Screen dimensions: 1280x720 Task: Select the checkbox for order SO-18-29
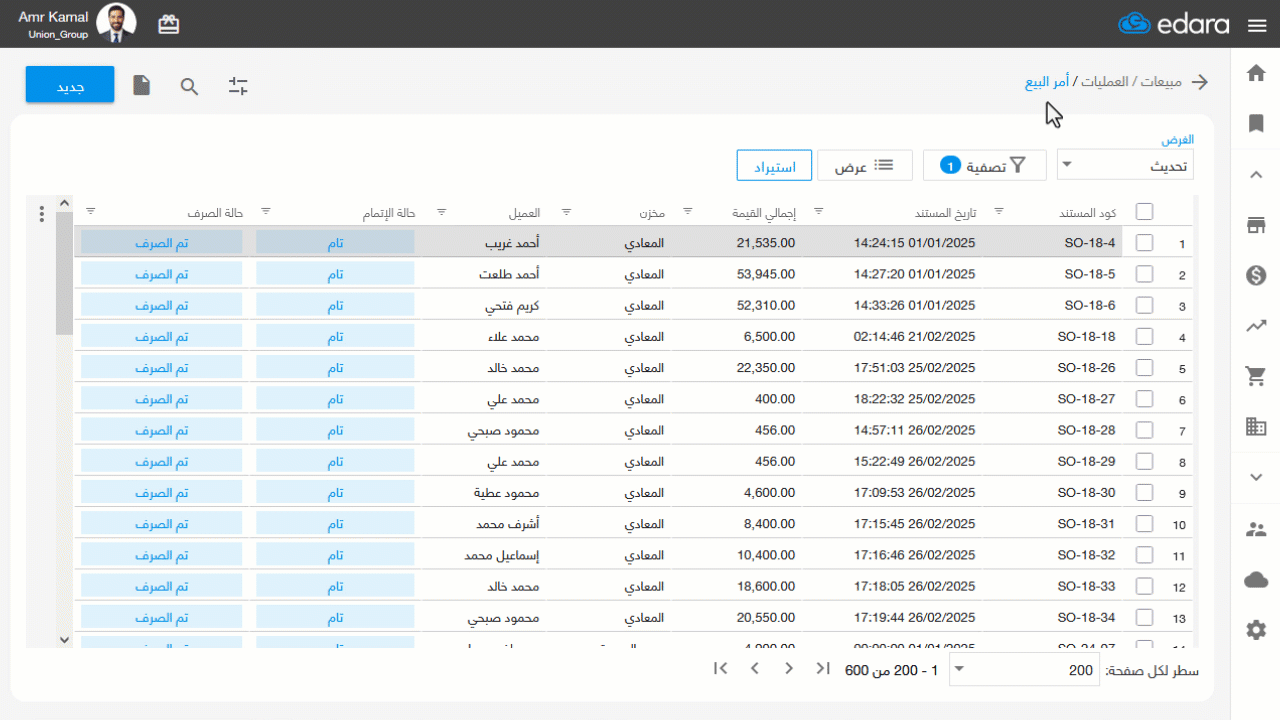click(x=1145, y=462)
